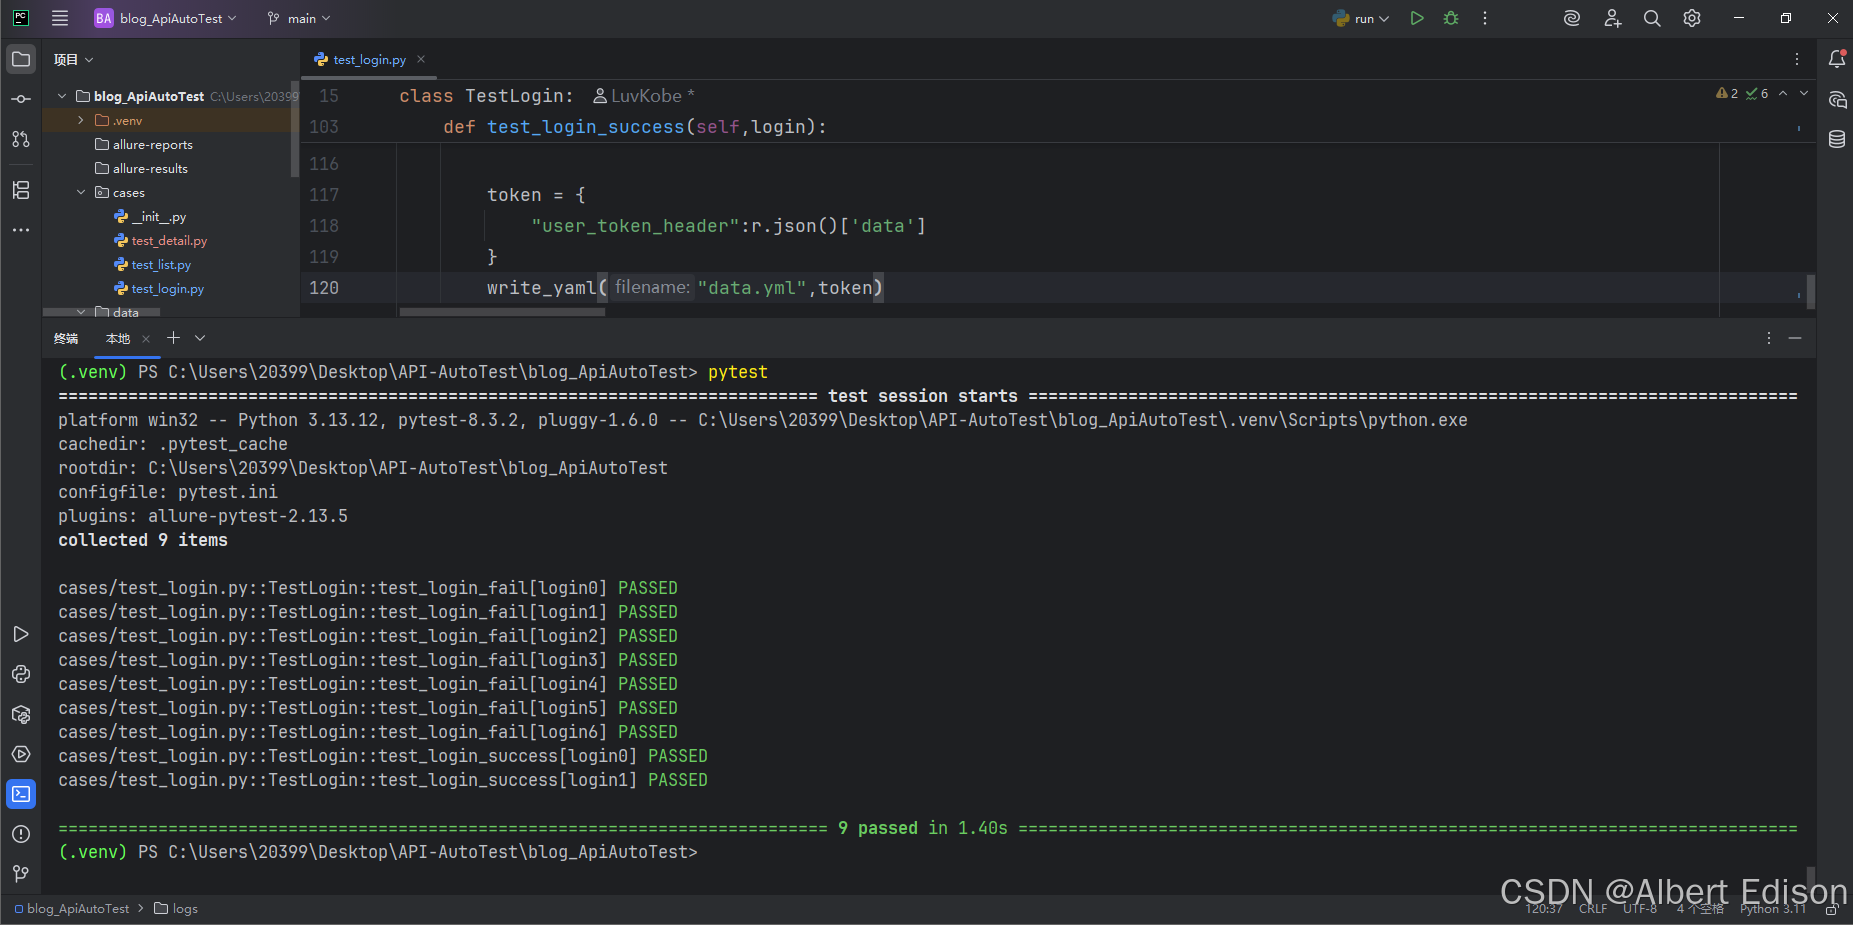Open the blog_ApiAutoTest project dropdown
1853x925 pixels.
pos(166,18)
